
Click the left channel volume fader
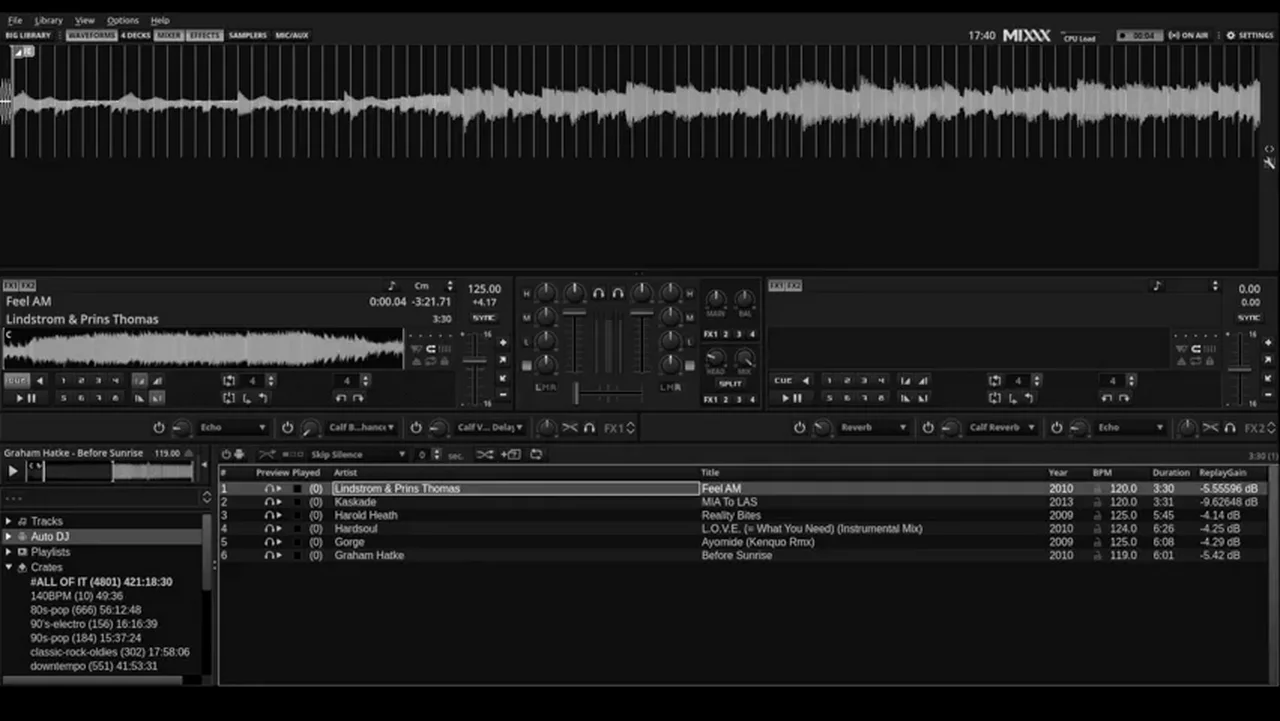[574, 340]
